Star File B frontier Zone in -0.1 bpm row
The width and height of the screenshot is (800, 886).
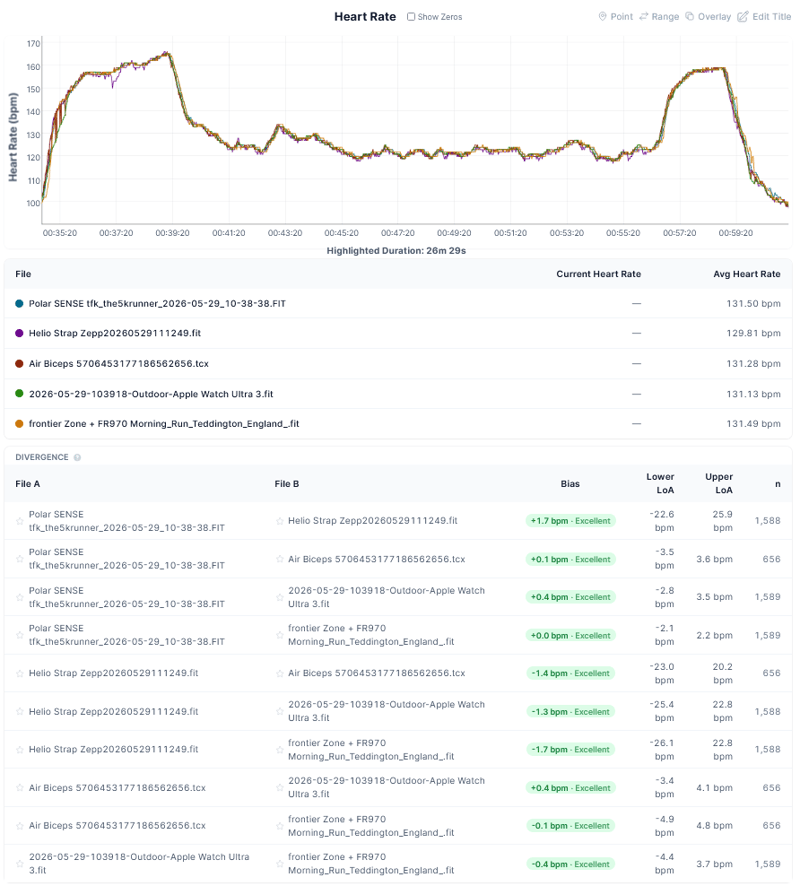pos(280,826)
